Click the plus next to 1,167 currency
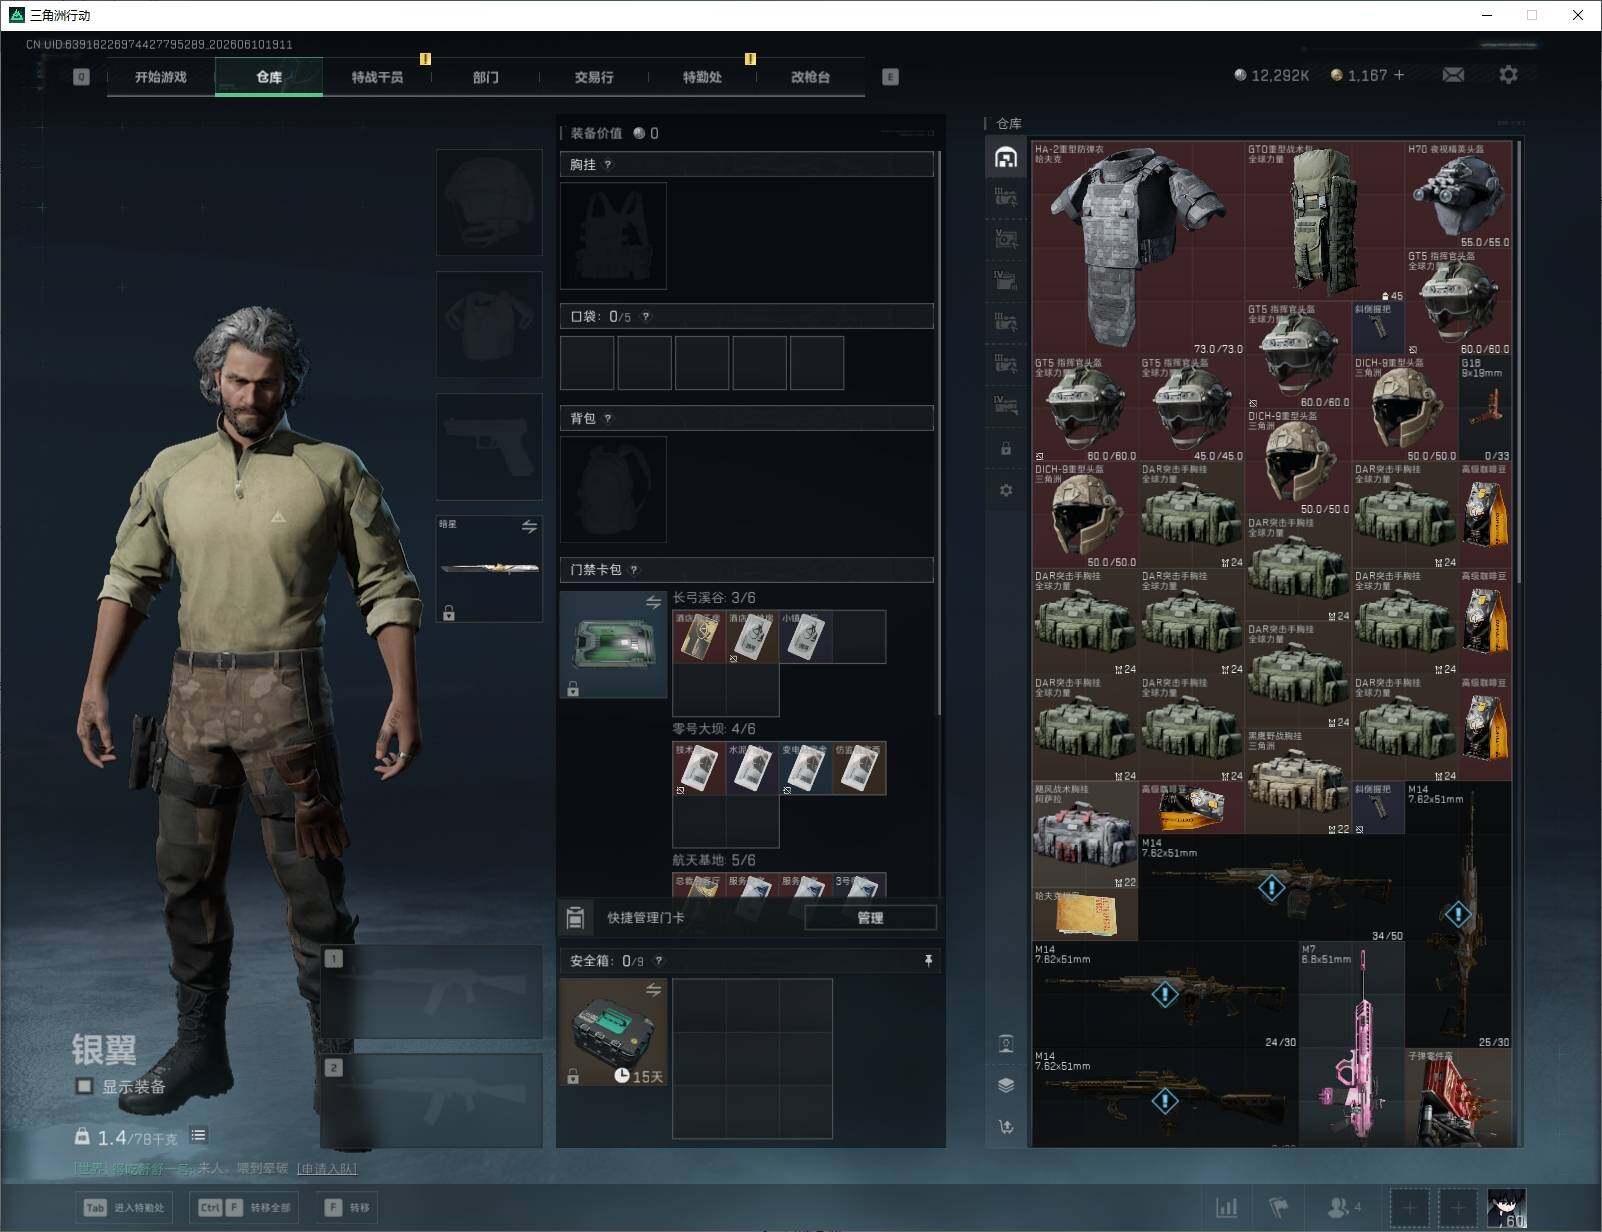 (x=1399, y=75)
